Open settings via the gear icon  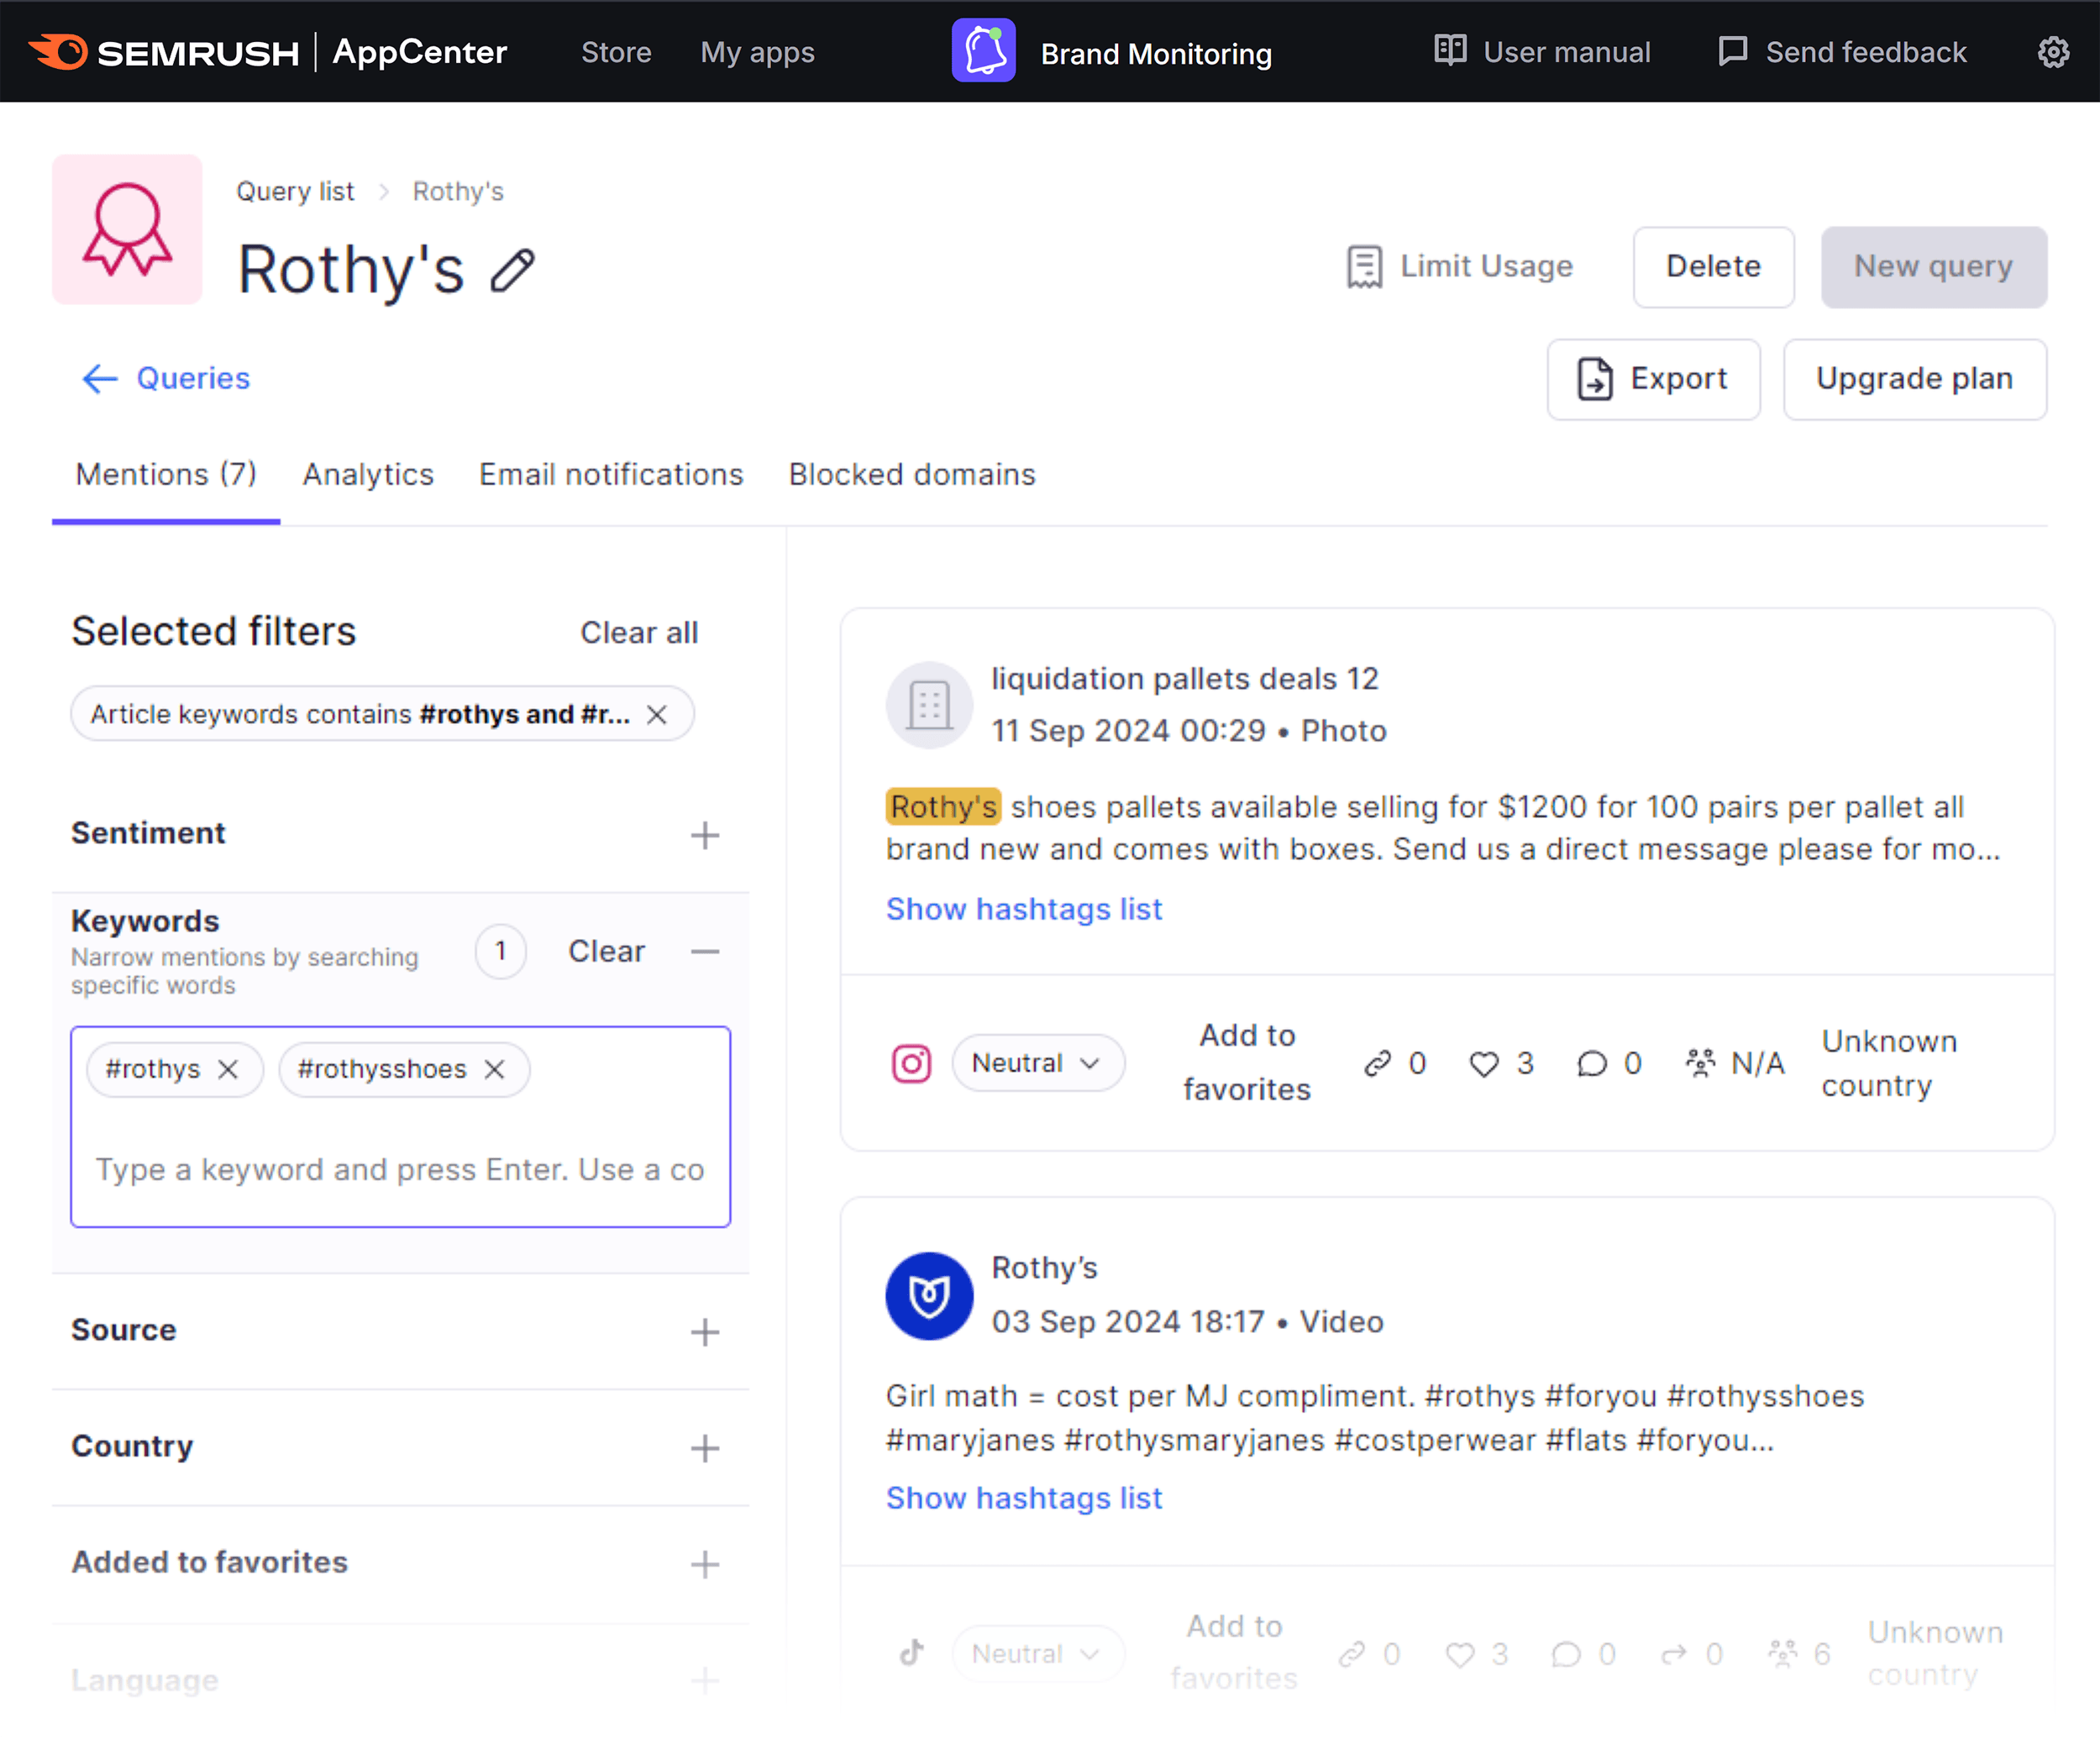(2053, 52)
